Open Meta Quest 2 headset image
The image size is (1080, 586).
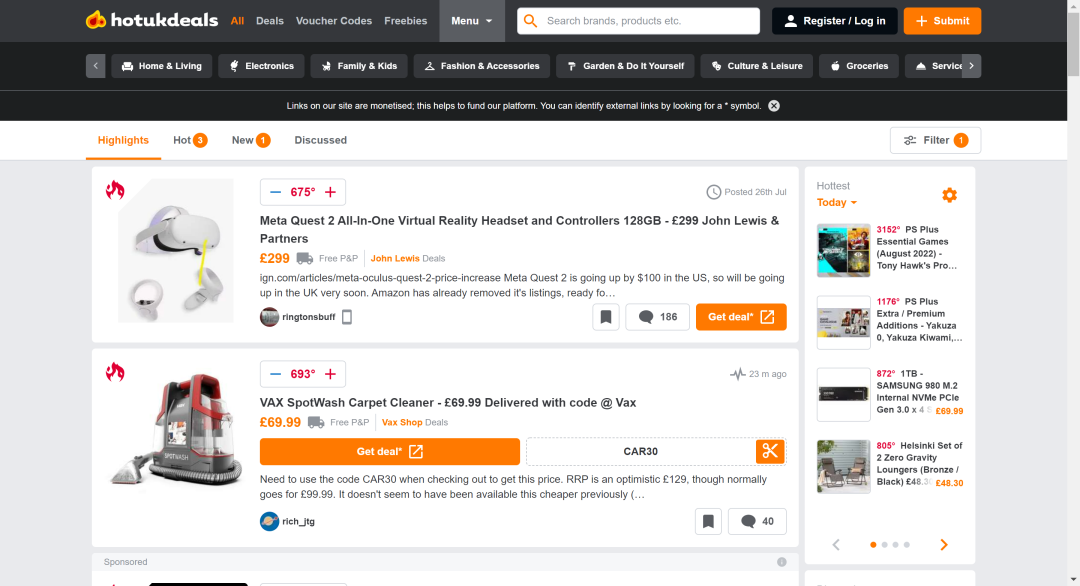coord(176,251)
